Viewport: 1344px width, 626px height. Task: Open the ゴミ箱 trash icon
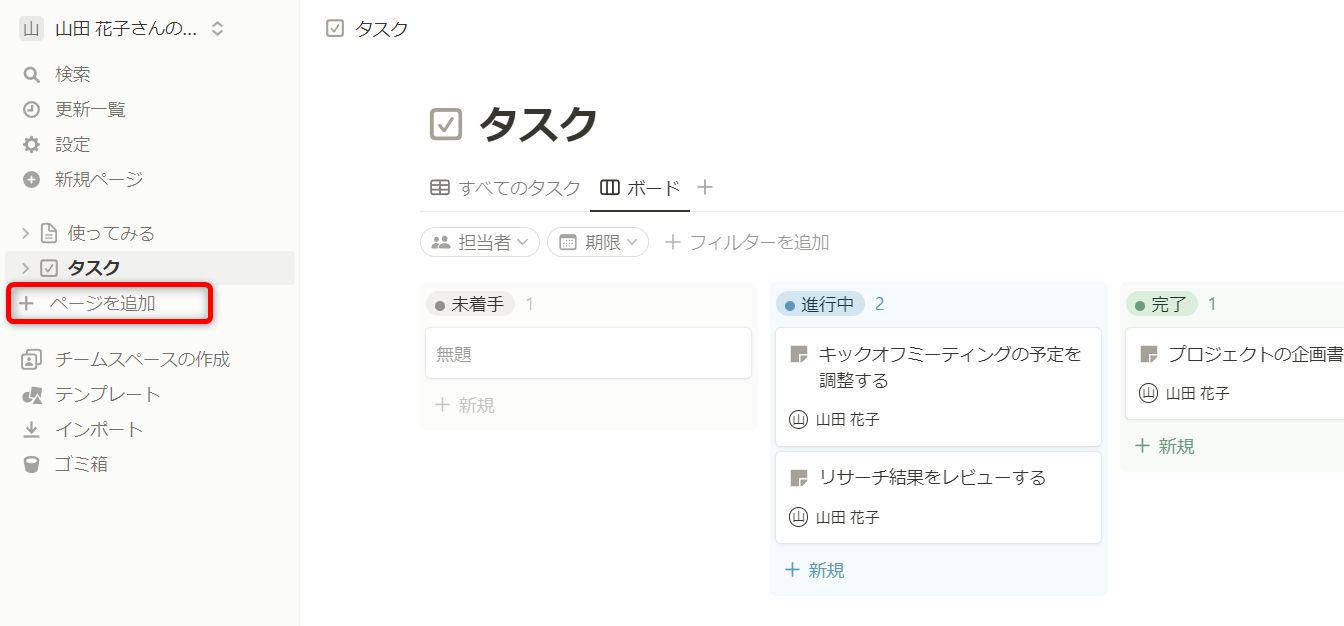32,465
